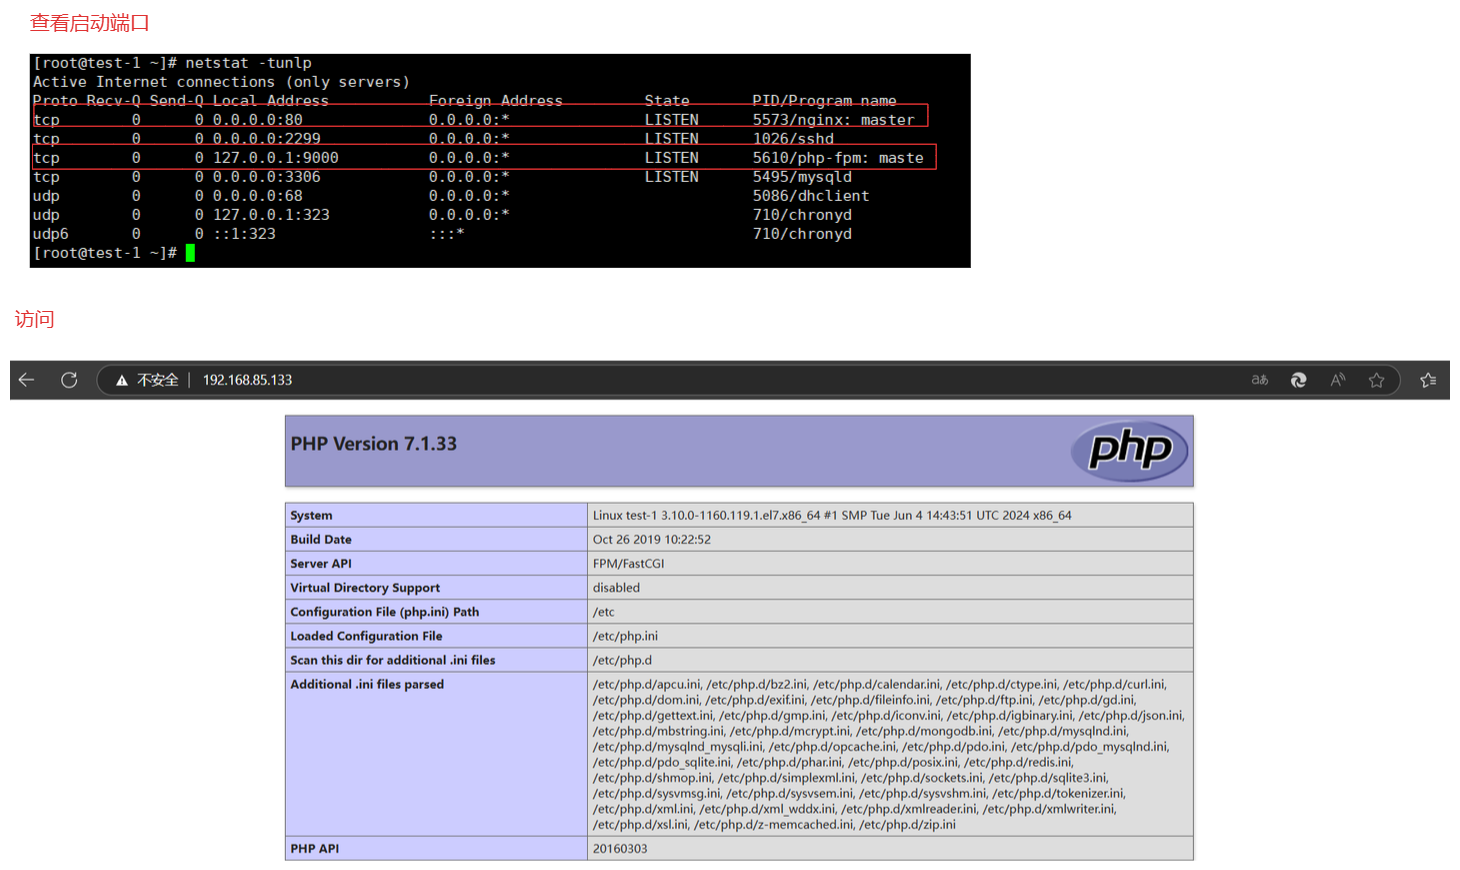
Task: Select 5495/mysqld process entry
Action: (802, 177)
